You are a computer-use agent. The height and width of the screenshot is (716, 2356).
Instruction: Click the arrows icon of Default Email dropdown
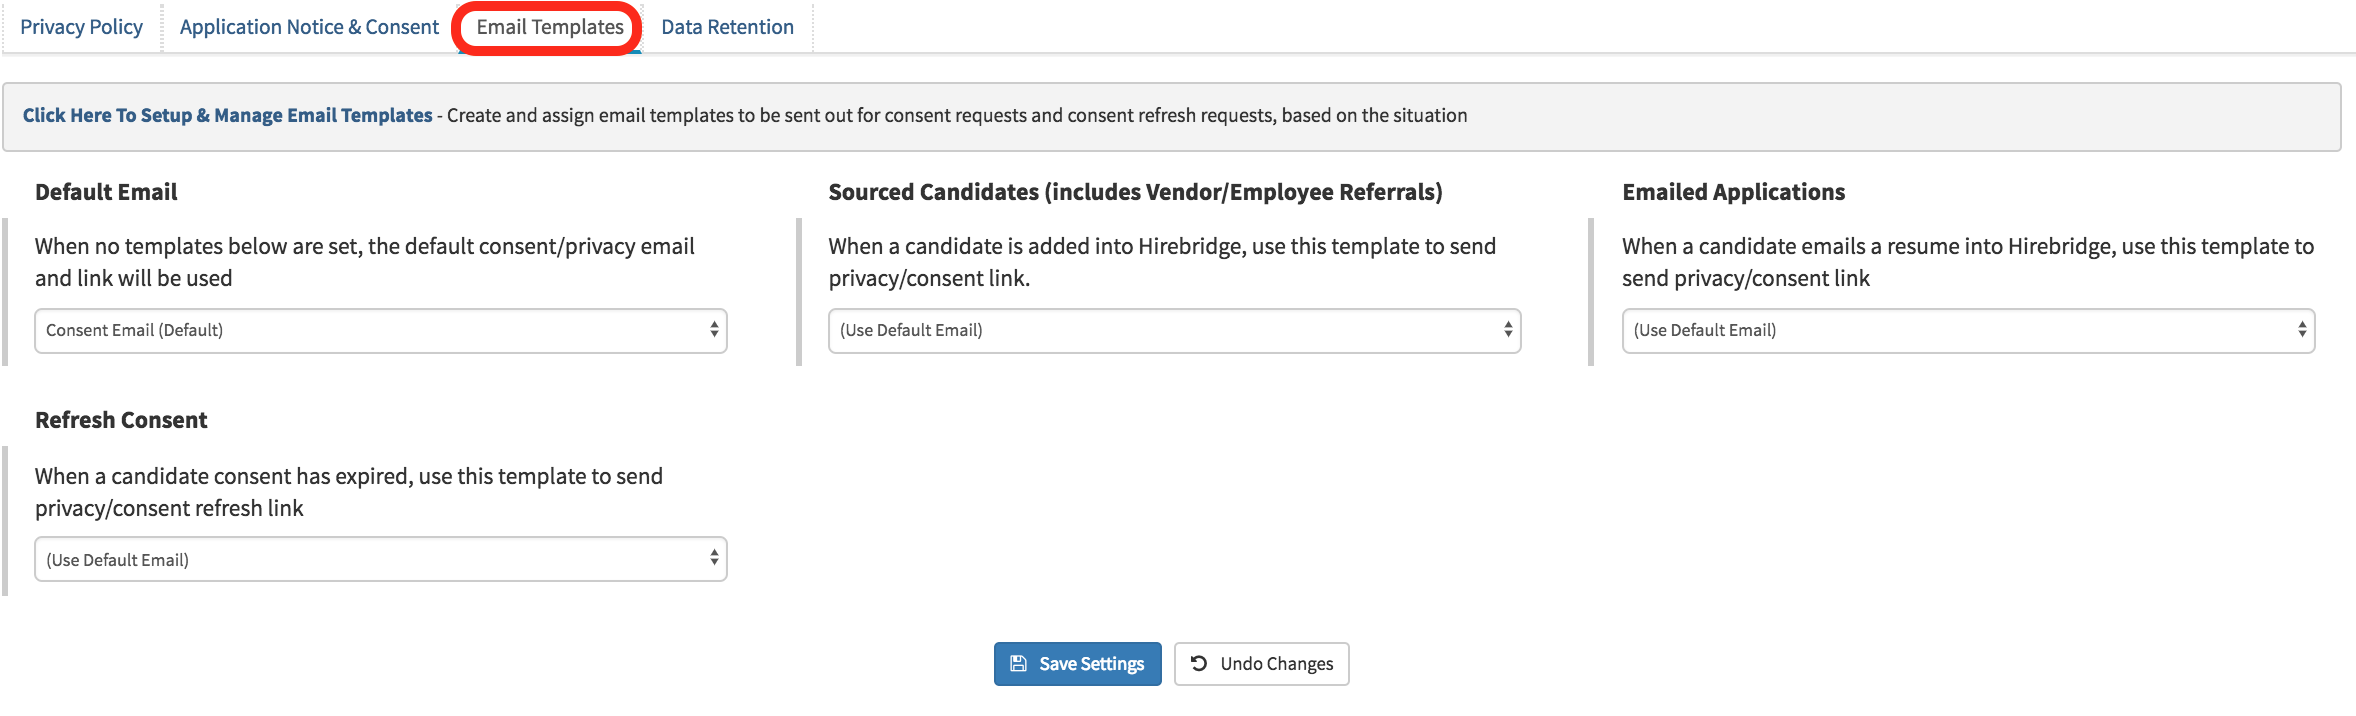(714, 330)
